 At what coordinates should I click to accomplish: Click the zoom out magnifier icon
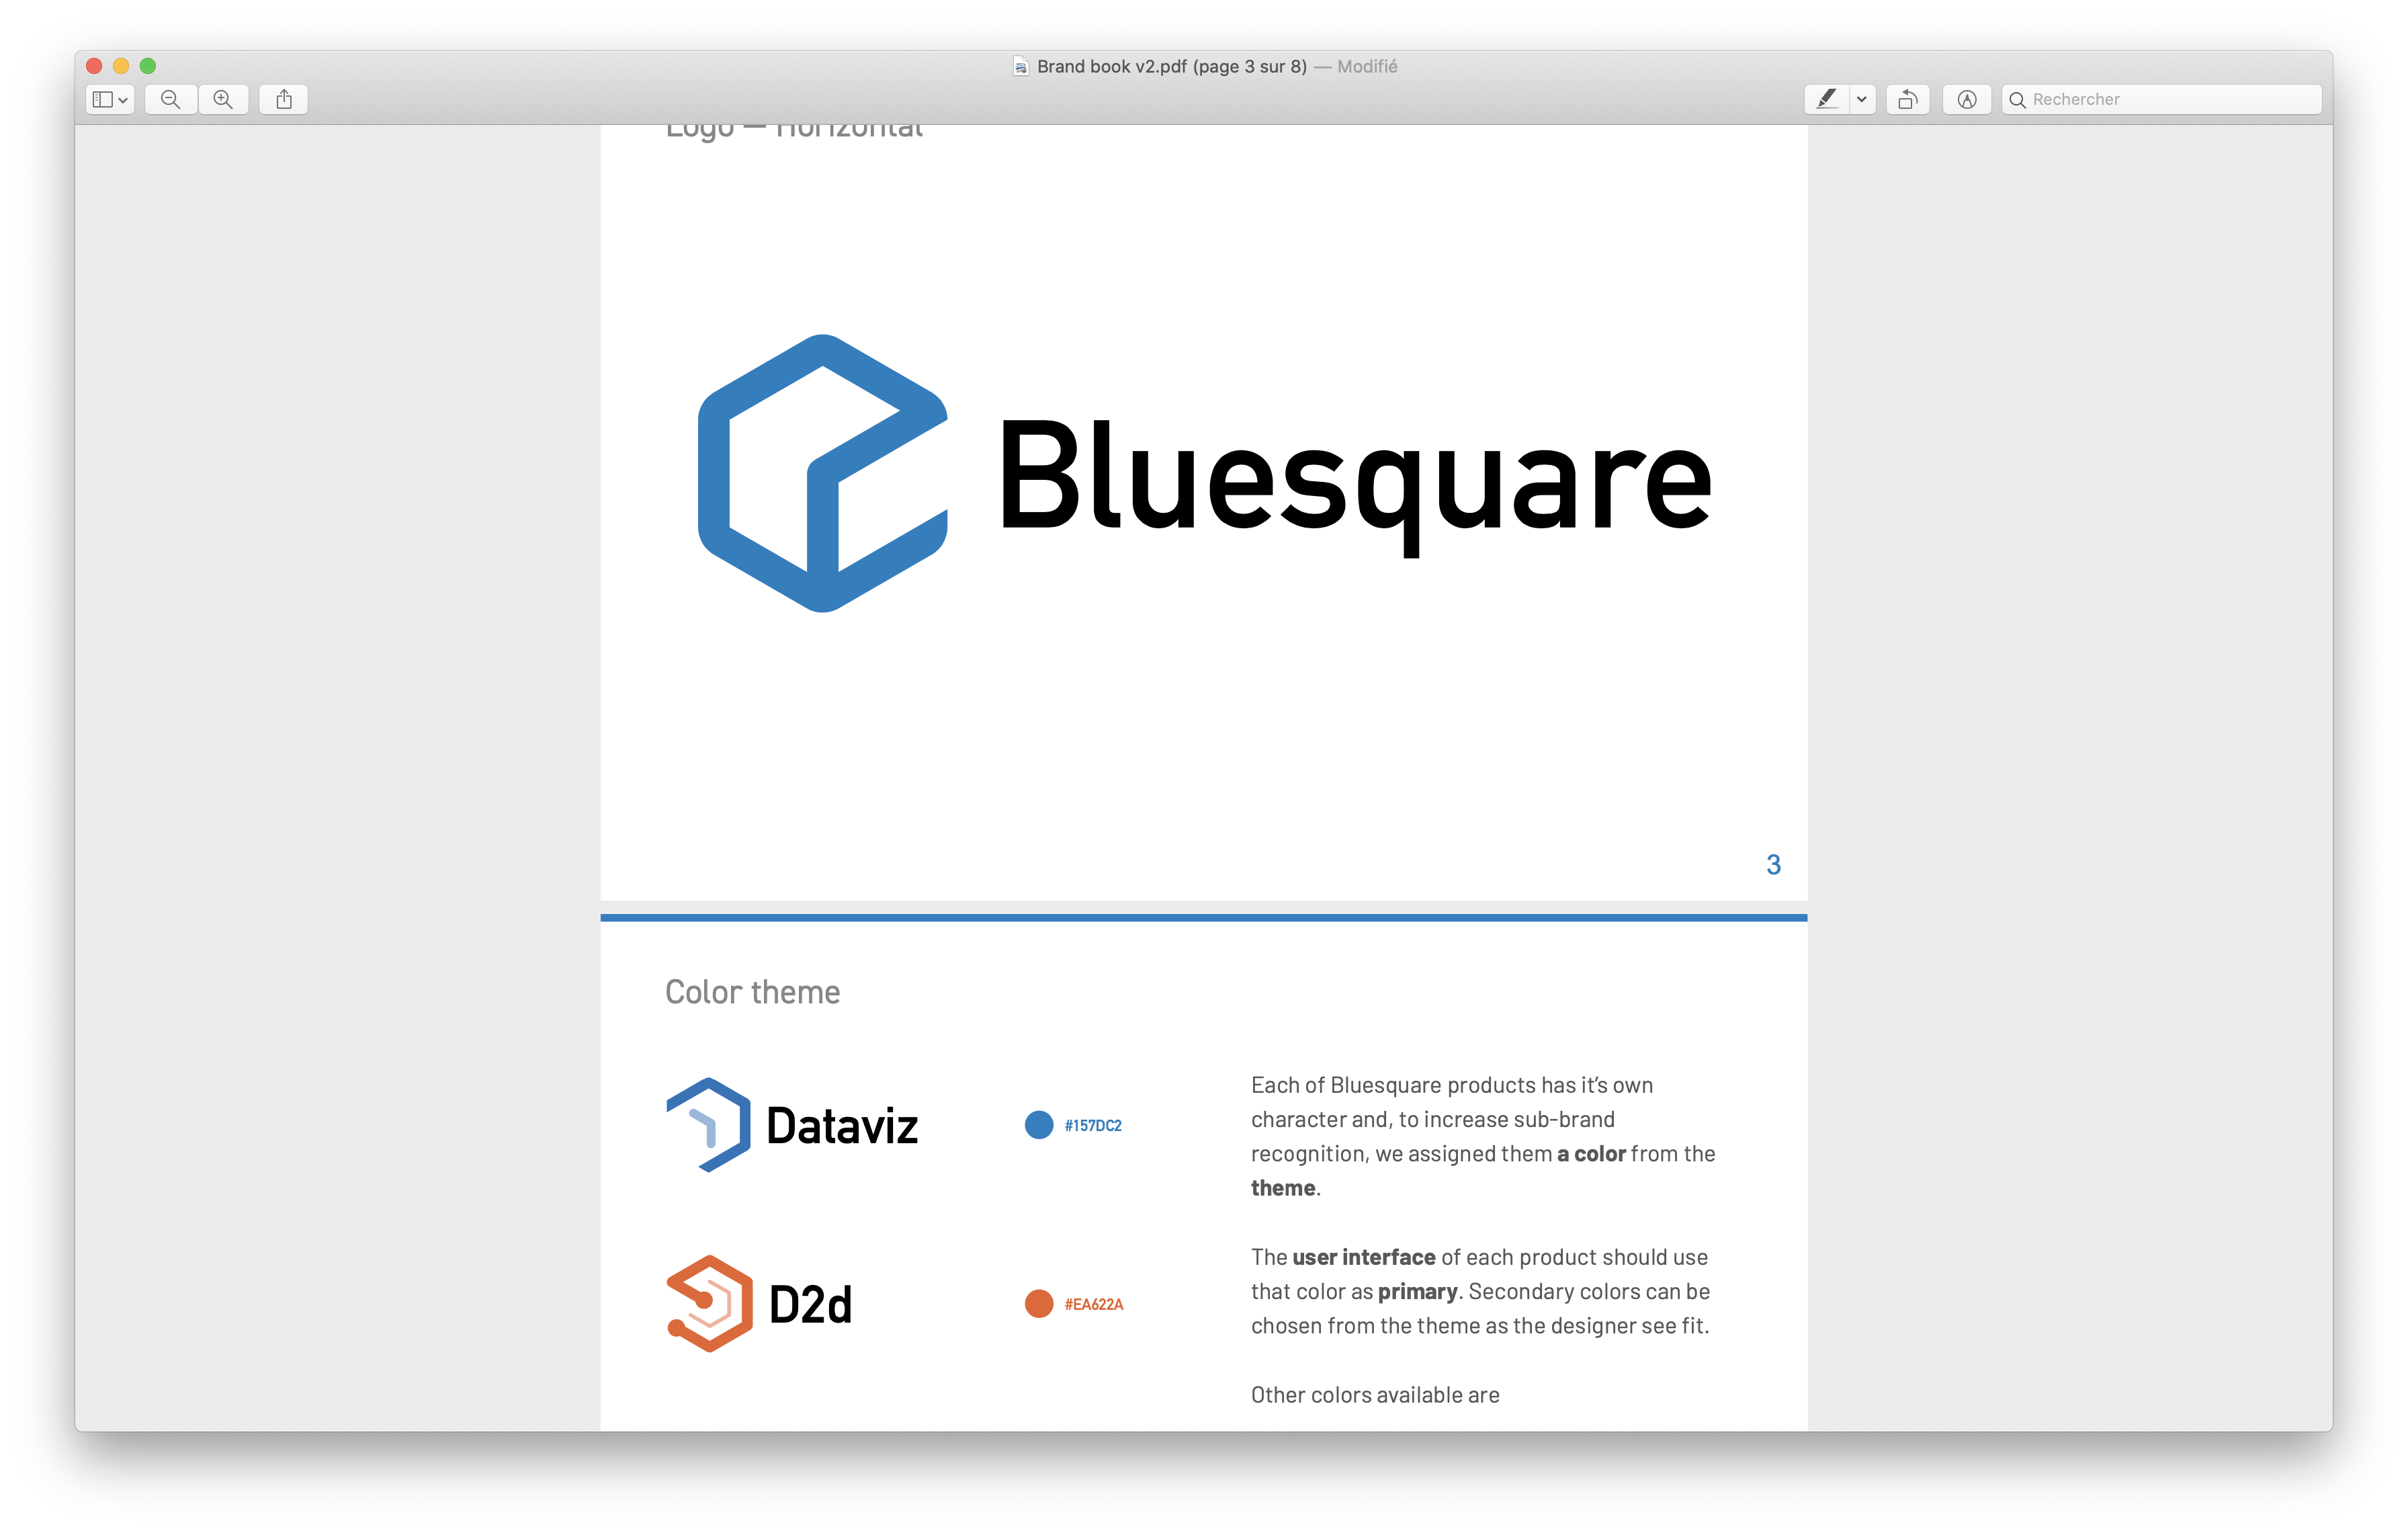171,99
